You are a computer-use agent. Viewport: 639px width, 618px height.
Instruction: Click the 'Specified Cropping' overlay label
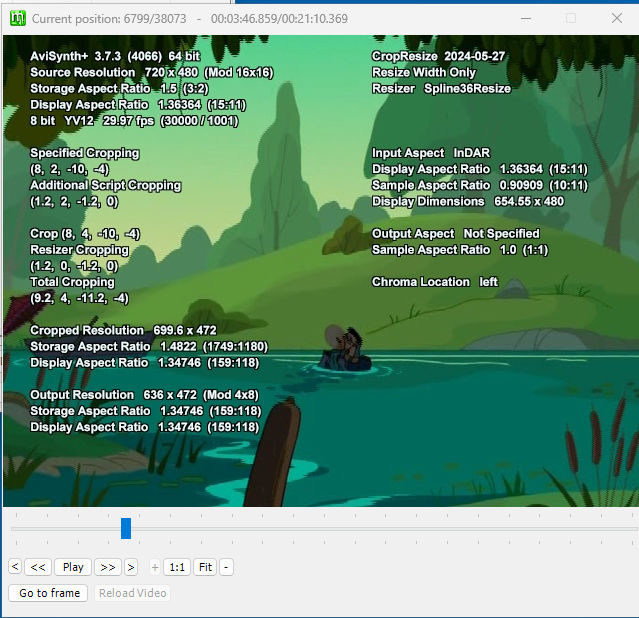click(84, 153)
